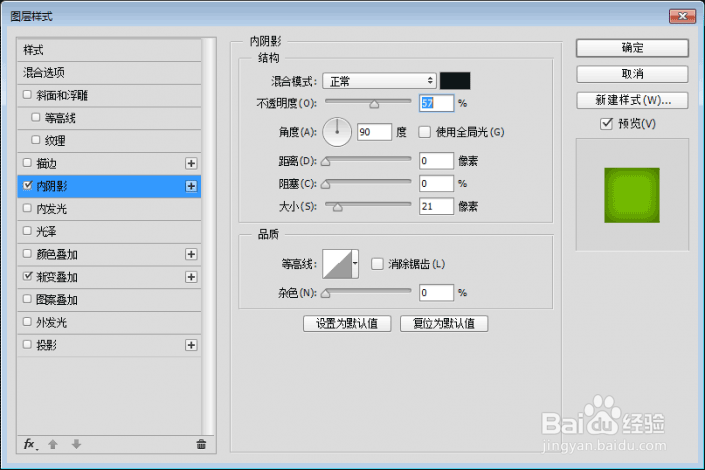Viewport: 705px width, 470px height.
Task: Click the fx add layer style icon
Action: (x=30, y=444)
